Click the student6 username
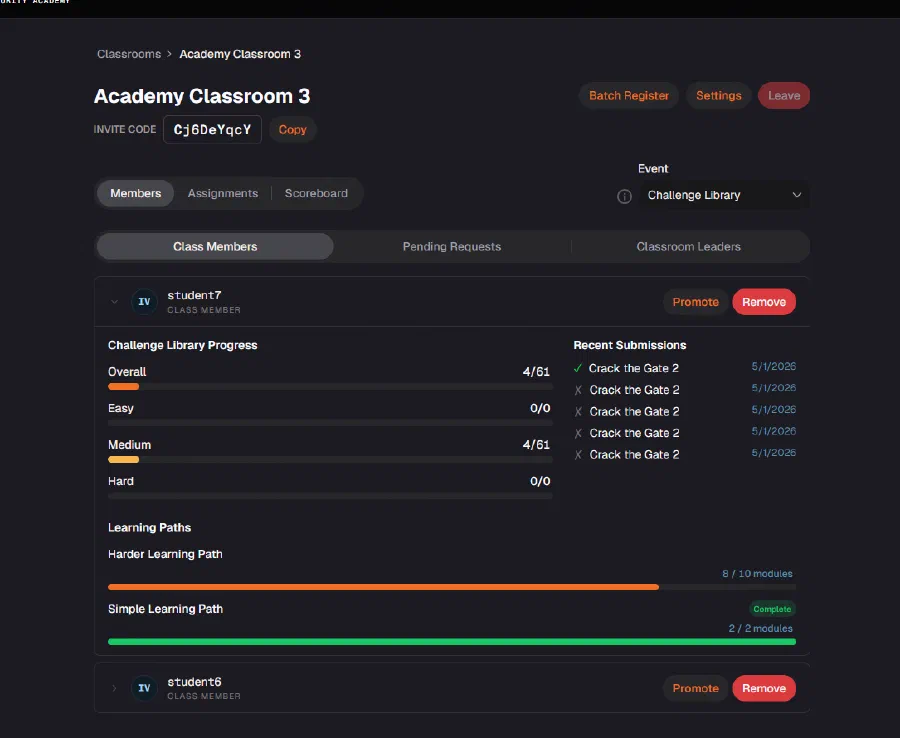This screenshot has height=738, width=900. coord(194,682)
